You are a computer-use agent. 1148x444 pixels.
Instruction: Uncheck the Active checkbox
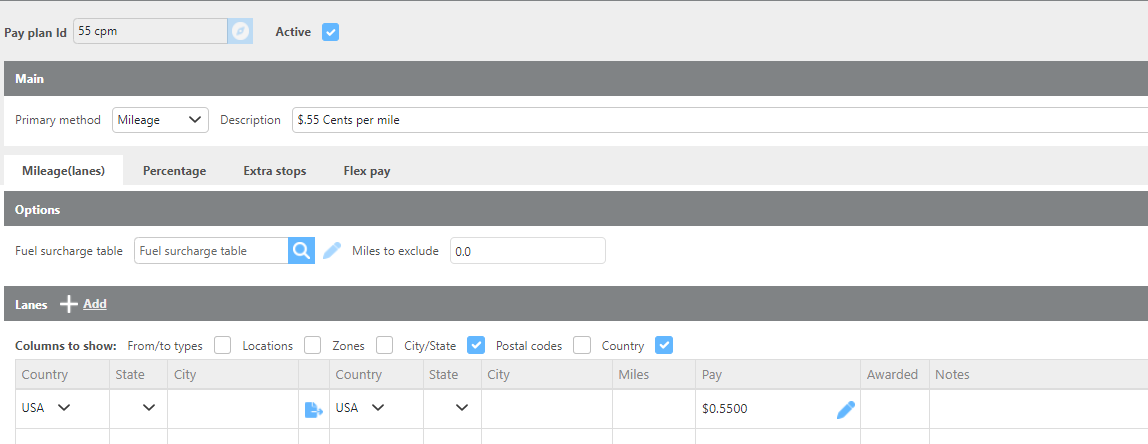tap(331, 32)
